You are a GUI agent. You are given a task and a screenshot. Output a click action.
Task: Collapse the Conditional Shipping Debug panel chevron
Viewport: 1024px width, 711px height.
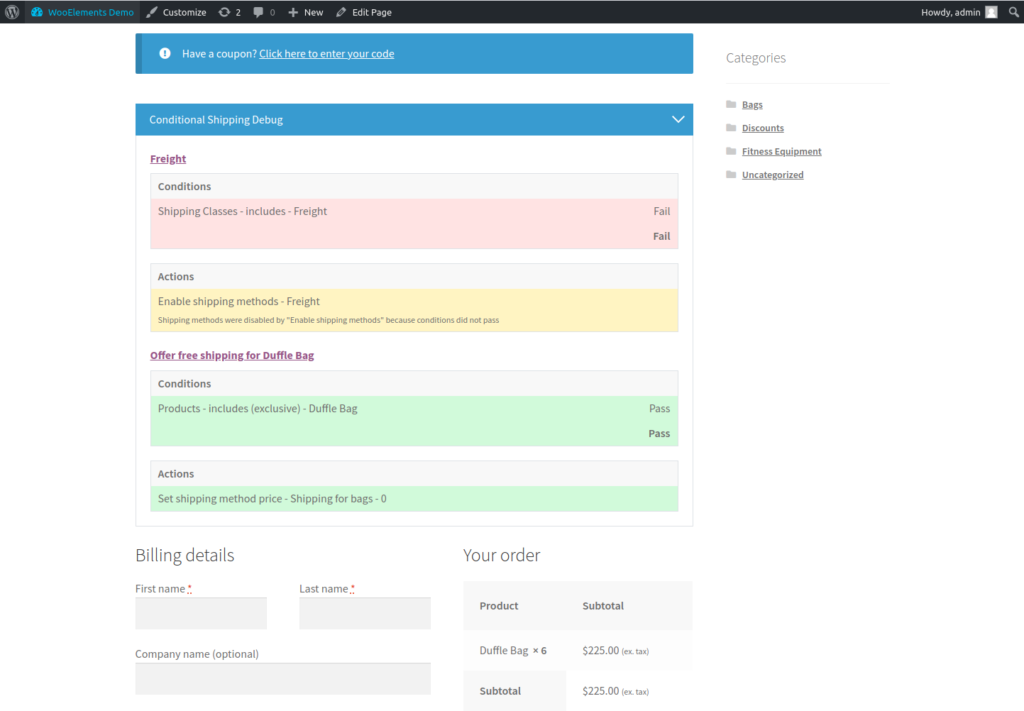pyautogui.click(x=678, y=118)
